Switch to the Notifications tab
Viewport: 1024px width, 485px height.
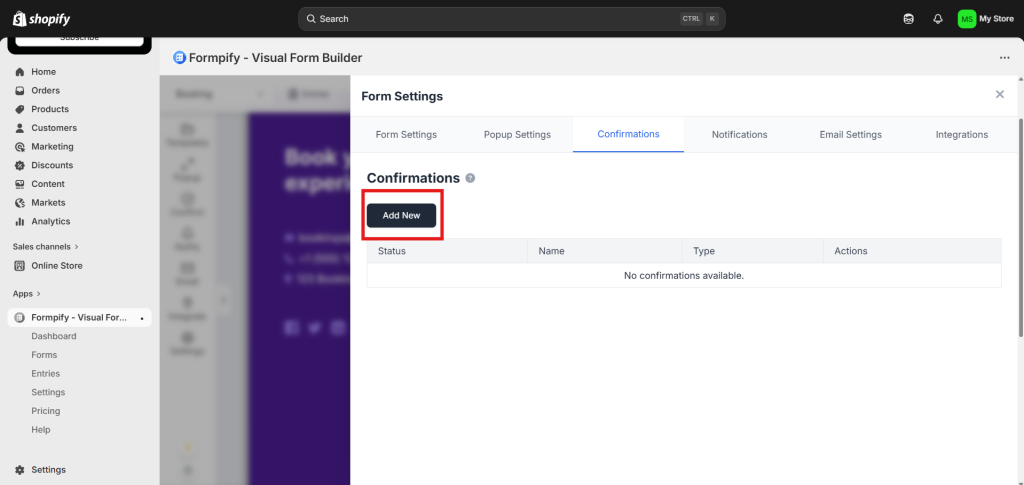[x=739, y=134]
